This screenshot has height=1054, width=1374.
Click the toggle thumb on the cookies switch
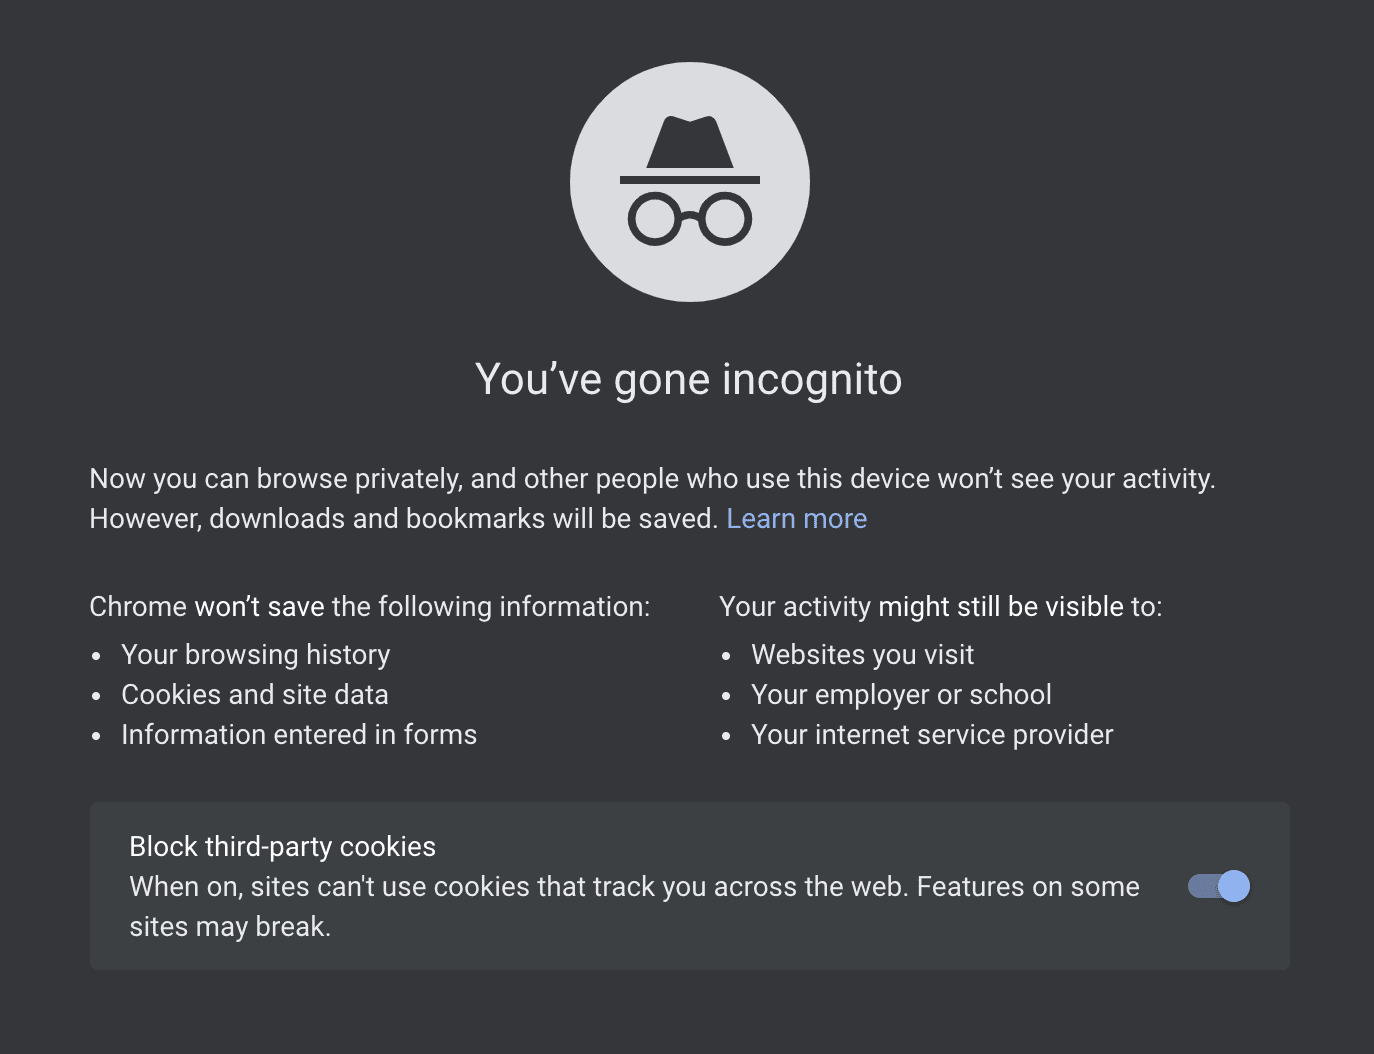click(1235, 886)
